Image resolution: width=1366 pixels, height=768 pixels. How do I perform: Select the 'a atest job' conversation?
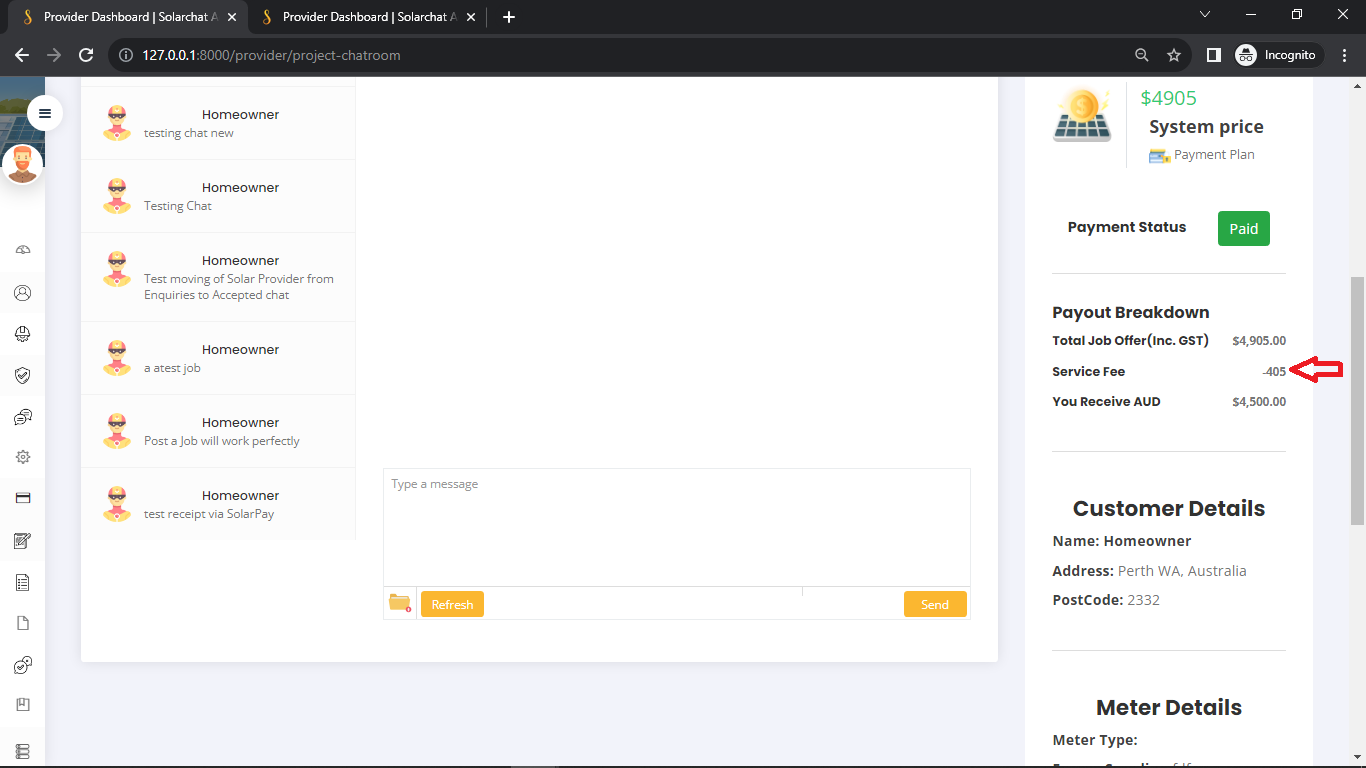click(x=218, y=358)
